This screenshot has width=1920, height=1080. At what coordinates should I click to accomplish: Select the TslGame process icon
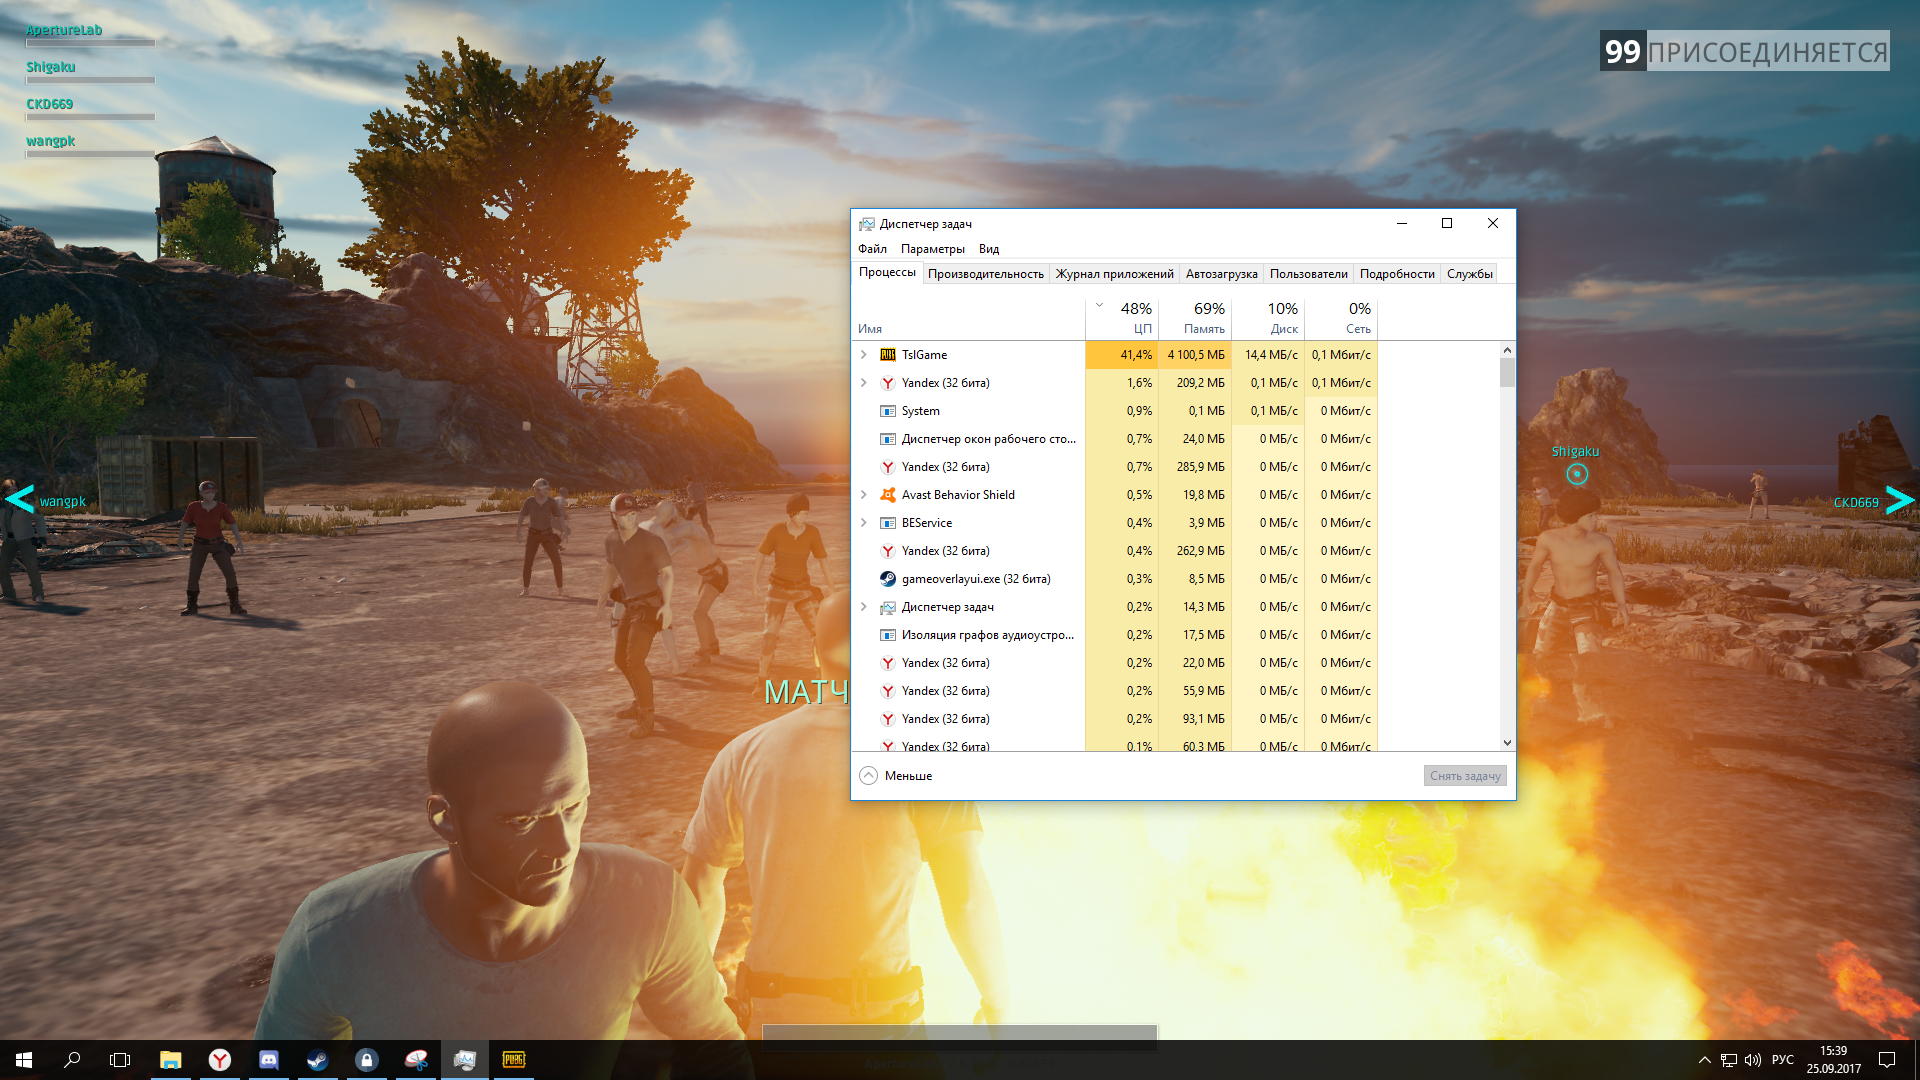pos(887,355)
